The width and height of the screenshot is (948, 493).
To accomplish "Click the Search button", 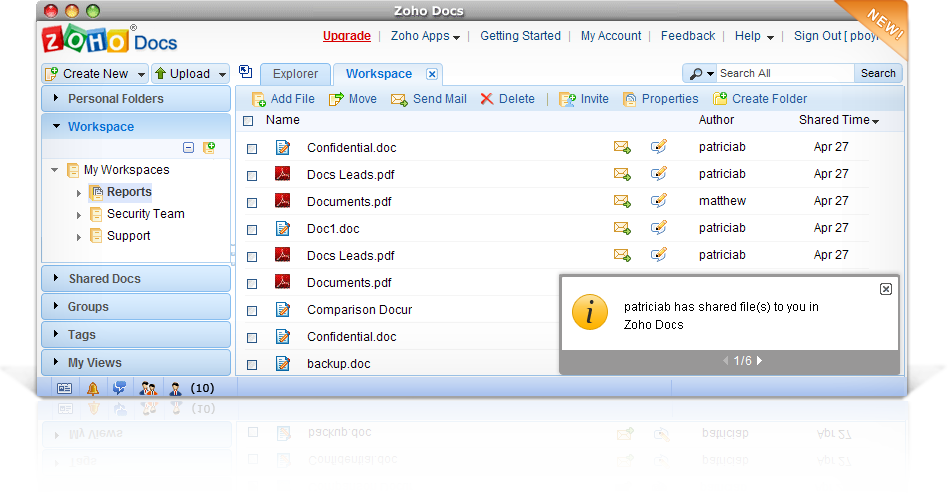I will pyautogui.click(x=878, y=73).
